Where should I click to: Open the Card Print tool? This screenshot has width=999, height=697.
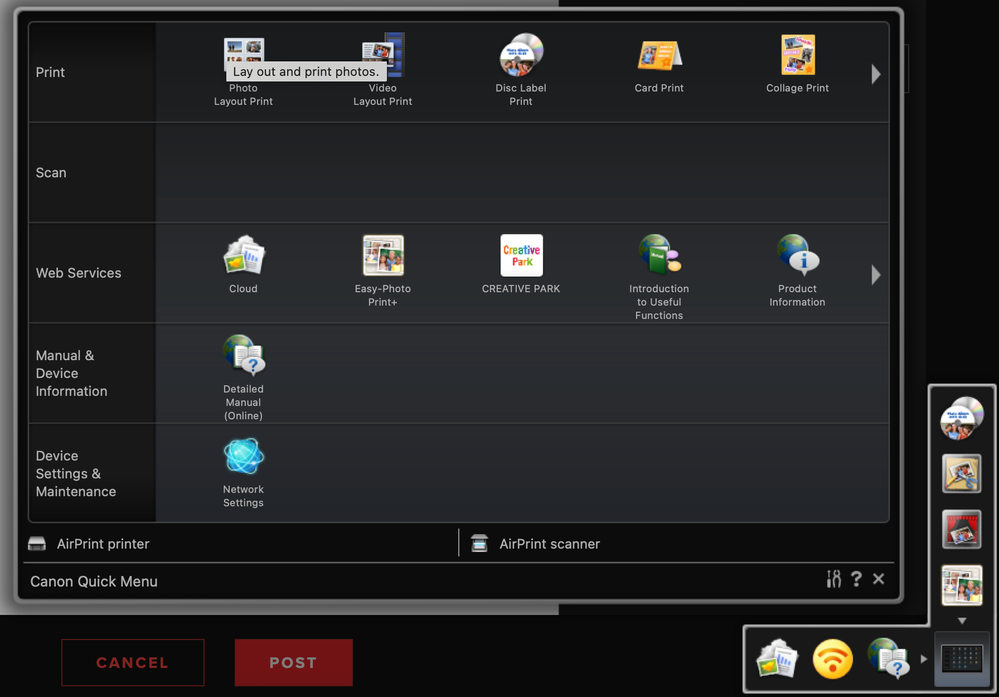(658, 55)
